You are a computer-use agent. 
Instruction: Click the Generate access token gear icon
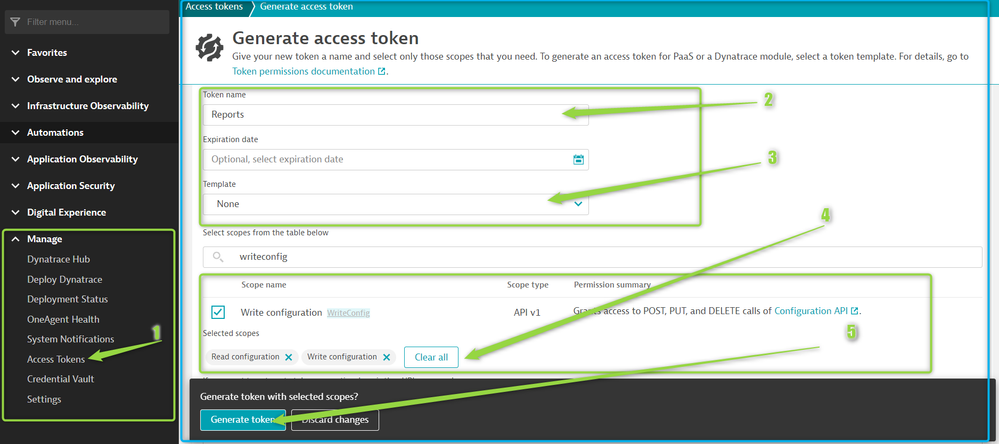click(x=209, y=47)
